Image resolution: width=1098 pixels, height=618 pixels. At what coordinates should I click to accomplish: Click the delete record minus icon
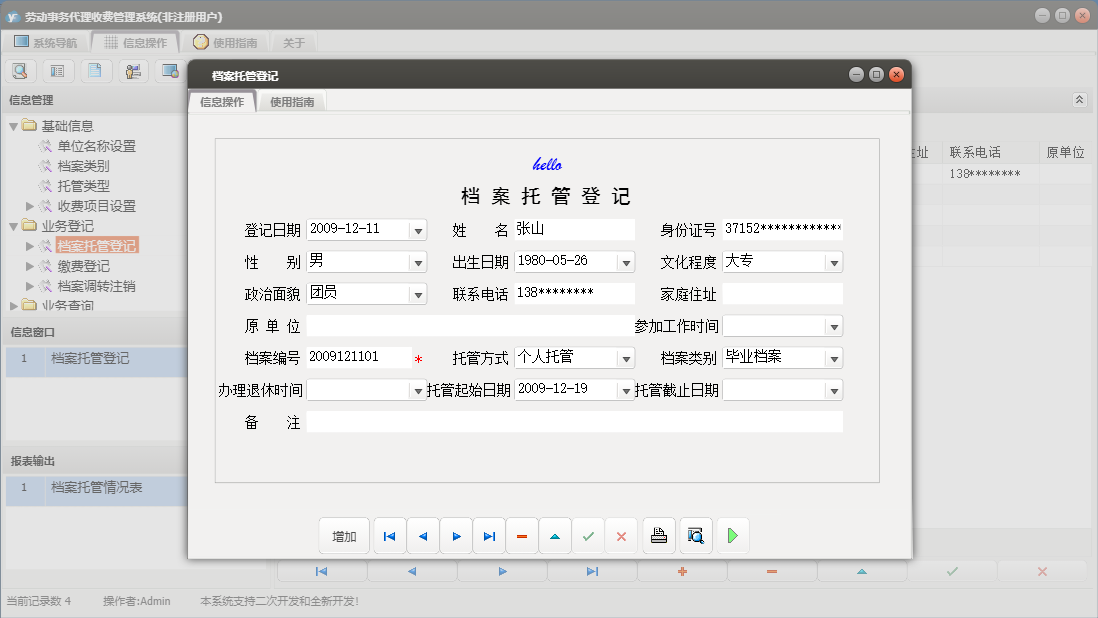point(522,535)
